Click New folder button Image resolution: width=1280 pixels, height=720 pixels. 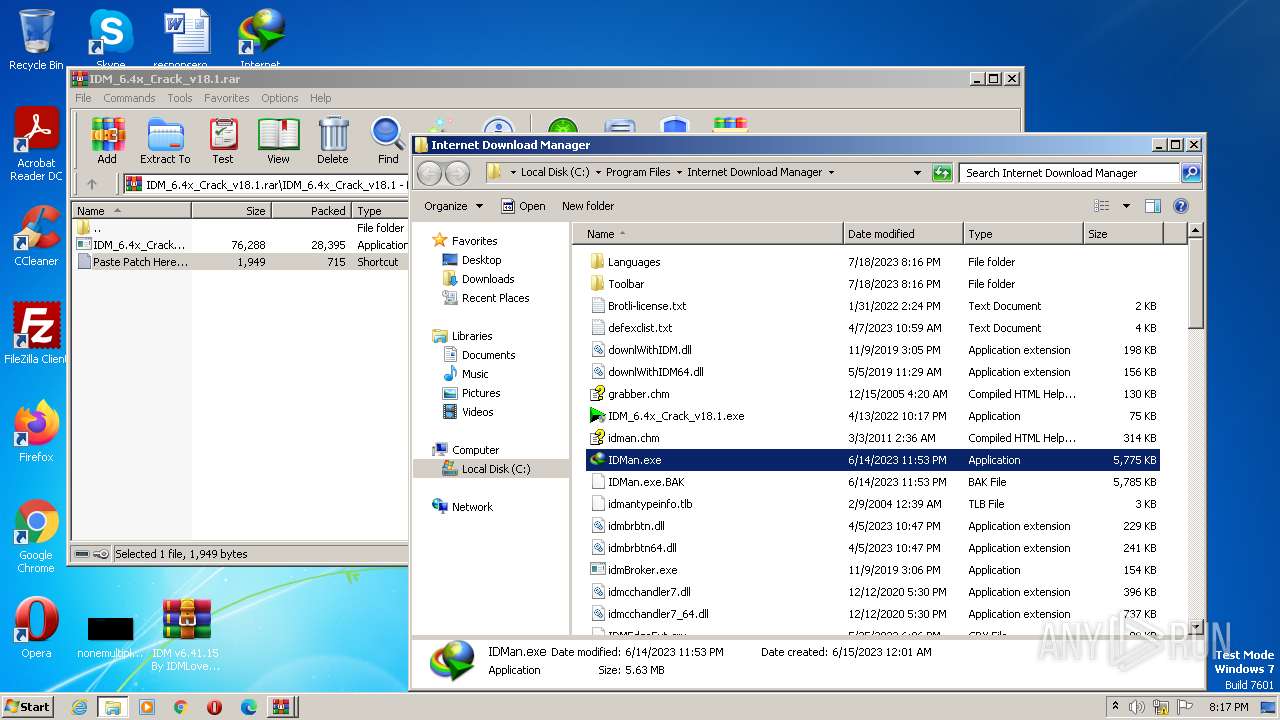click(588, 206)
